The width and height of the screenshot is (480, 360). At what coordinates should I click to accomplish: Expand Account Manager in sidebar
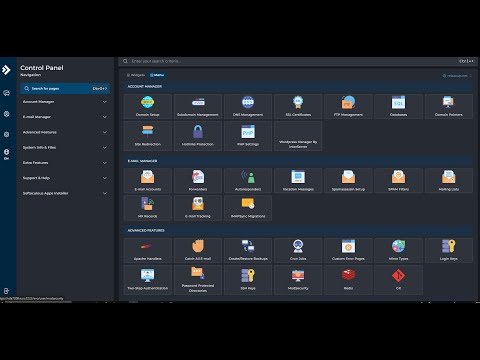[65, 102]
